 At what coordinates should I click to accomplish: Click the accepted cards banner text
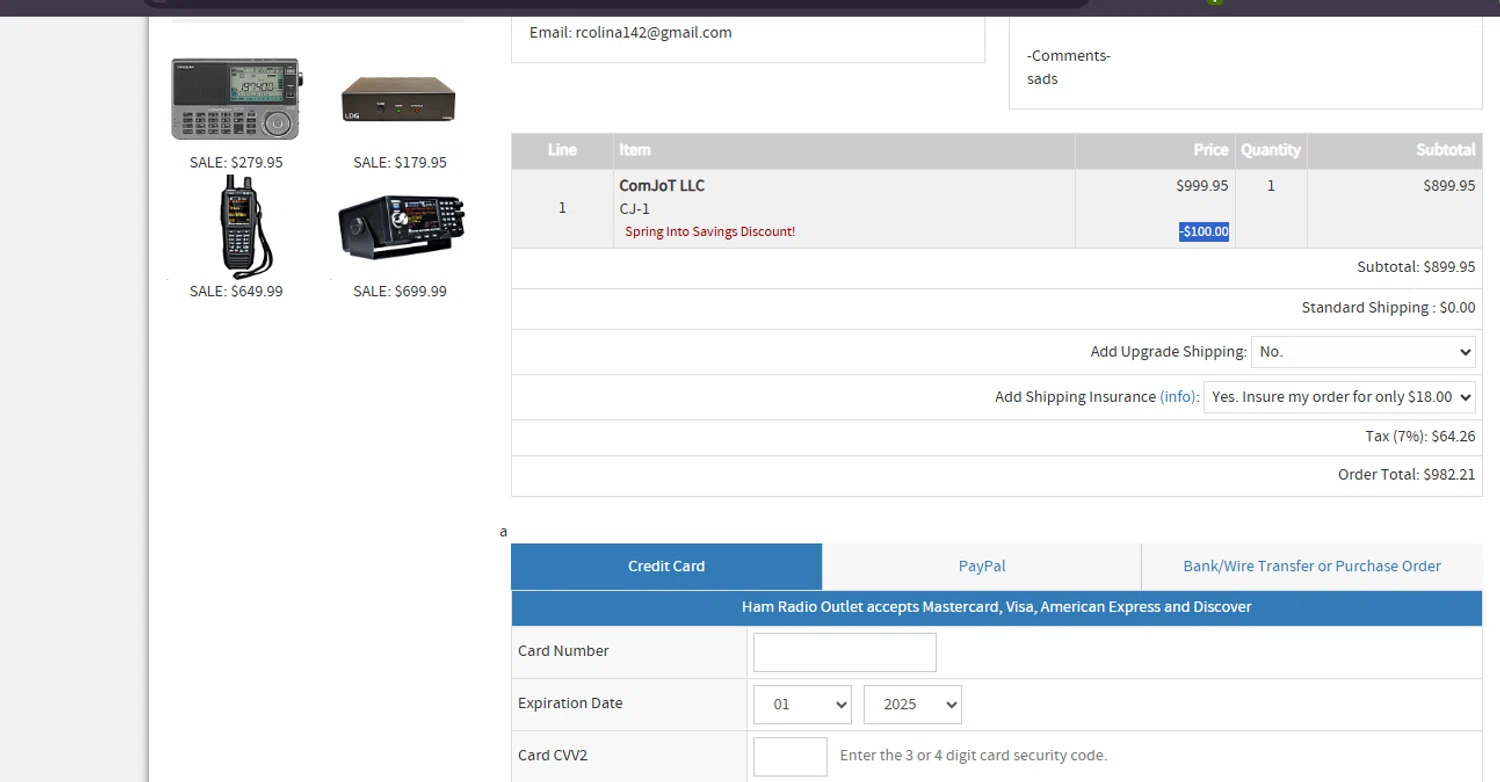996,607
